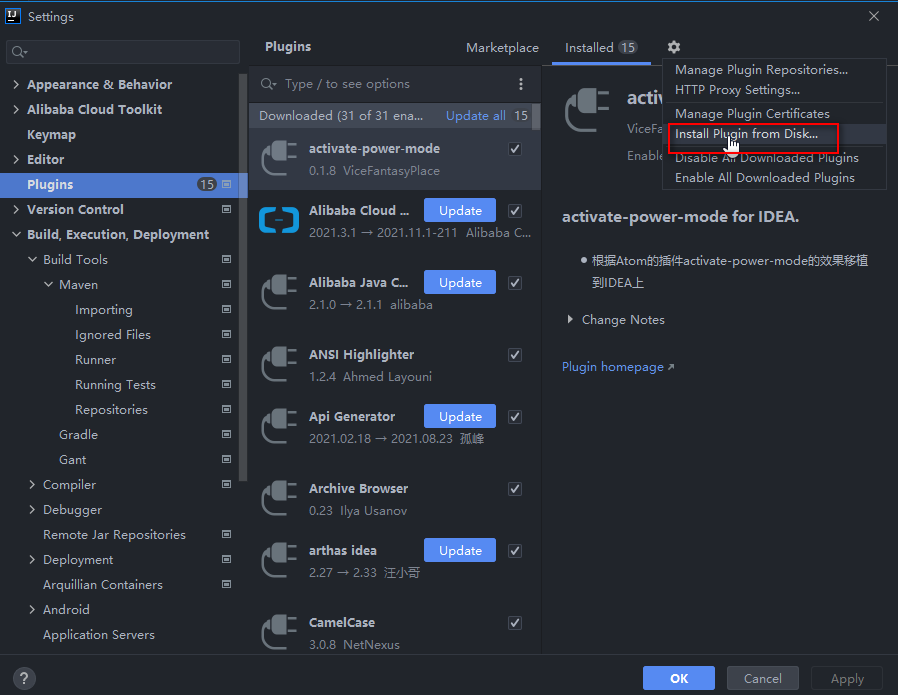898x695 pixels.
Task: Expand the Change Notes section
Action: (x=570, y=319)
